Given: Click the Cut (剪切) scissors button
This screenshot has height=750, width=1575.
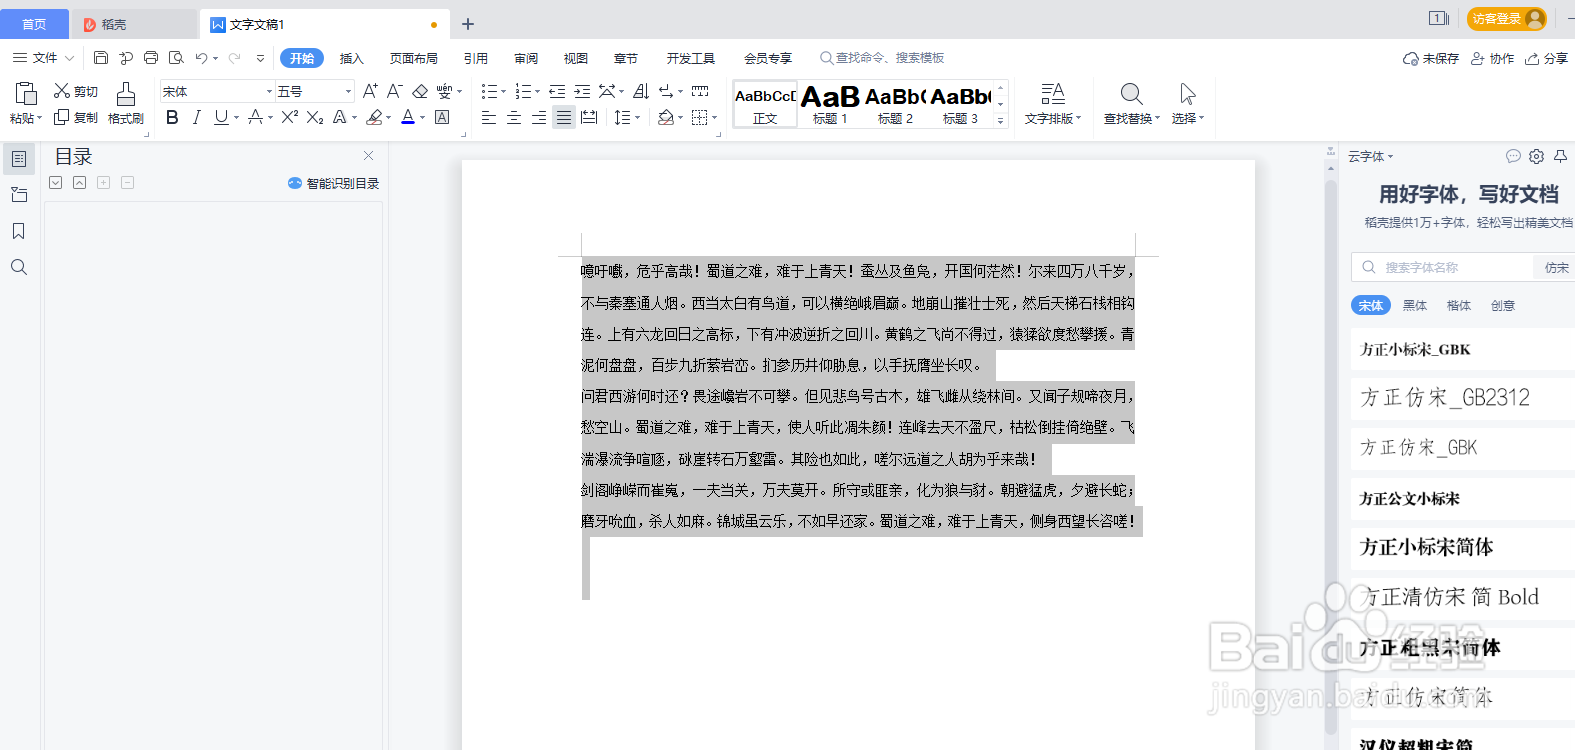Looking at the screenshot, I should 76,91.
